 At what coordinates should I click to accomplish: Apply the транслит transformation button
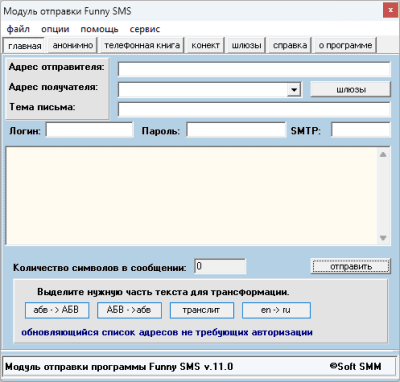tap(202, 310)
